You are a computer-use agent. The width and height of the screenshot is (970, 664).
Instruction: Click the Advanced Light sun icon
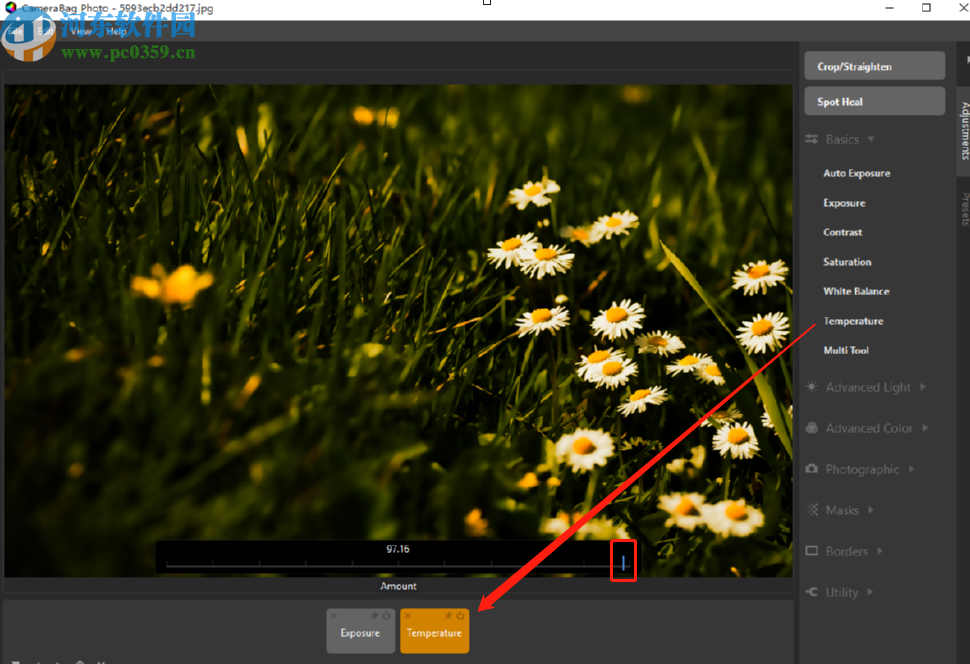(812, 387)
